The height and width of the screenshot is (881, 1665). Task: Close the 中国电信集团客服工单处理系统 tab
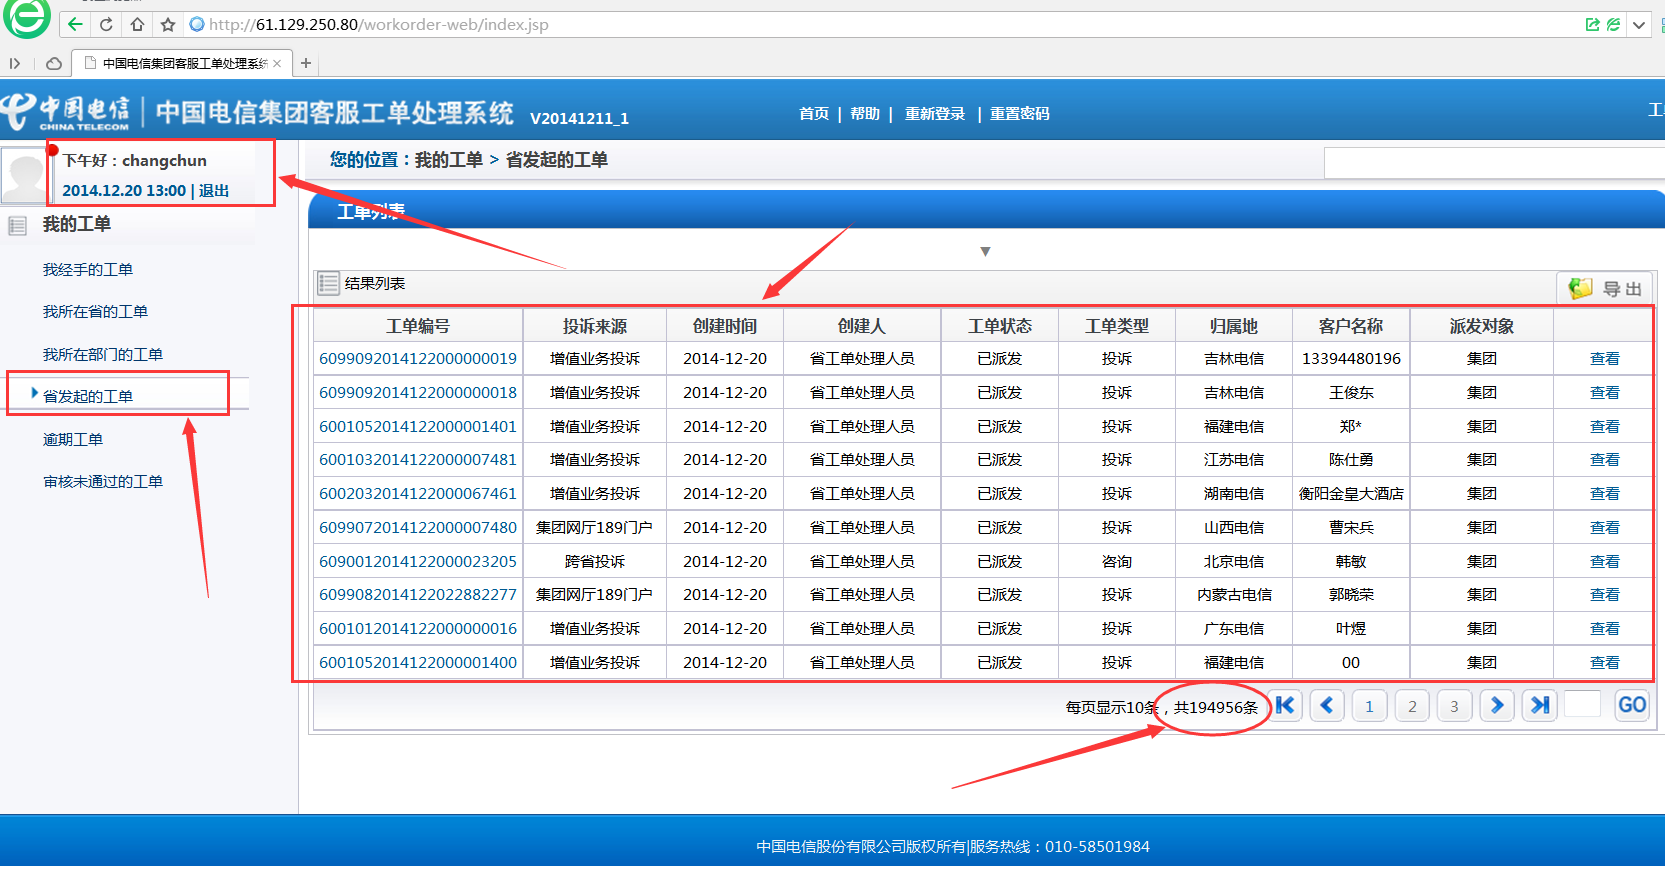[277, 63]
